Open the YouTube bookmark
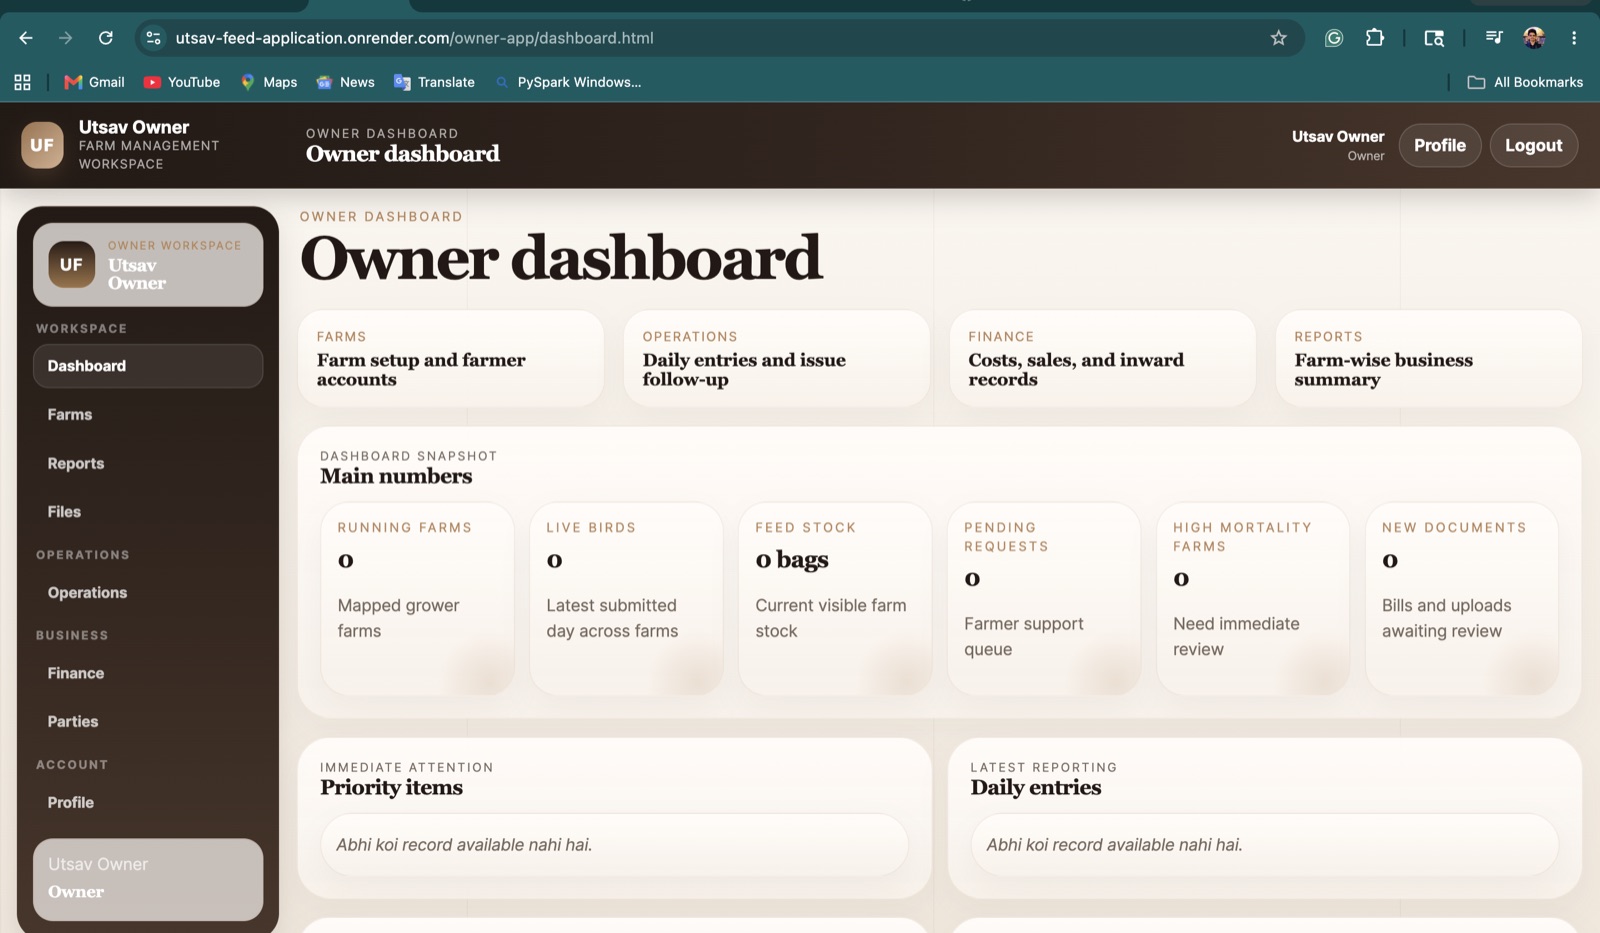The width and height of the screenshot is (1600, 933). pos(182,82)
